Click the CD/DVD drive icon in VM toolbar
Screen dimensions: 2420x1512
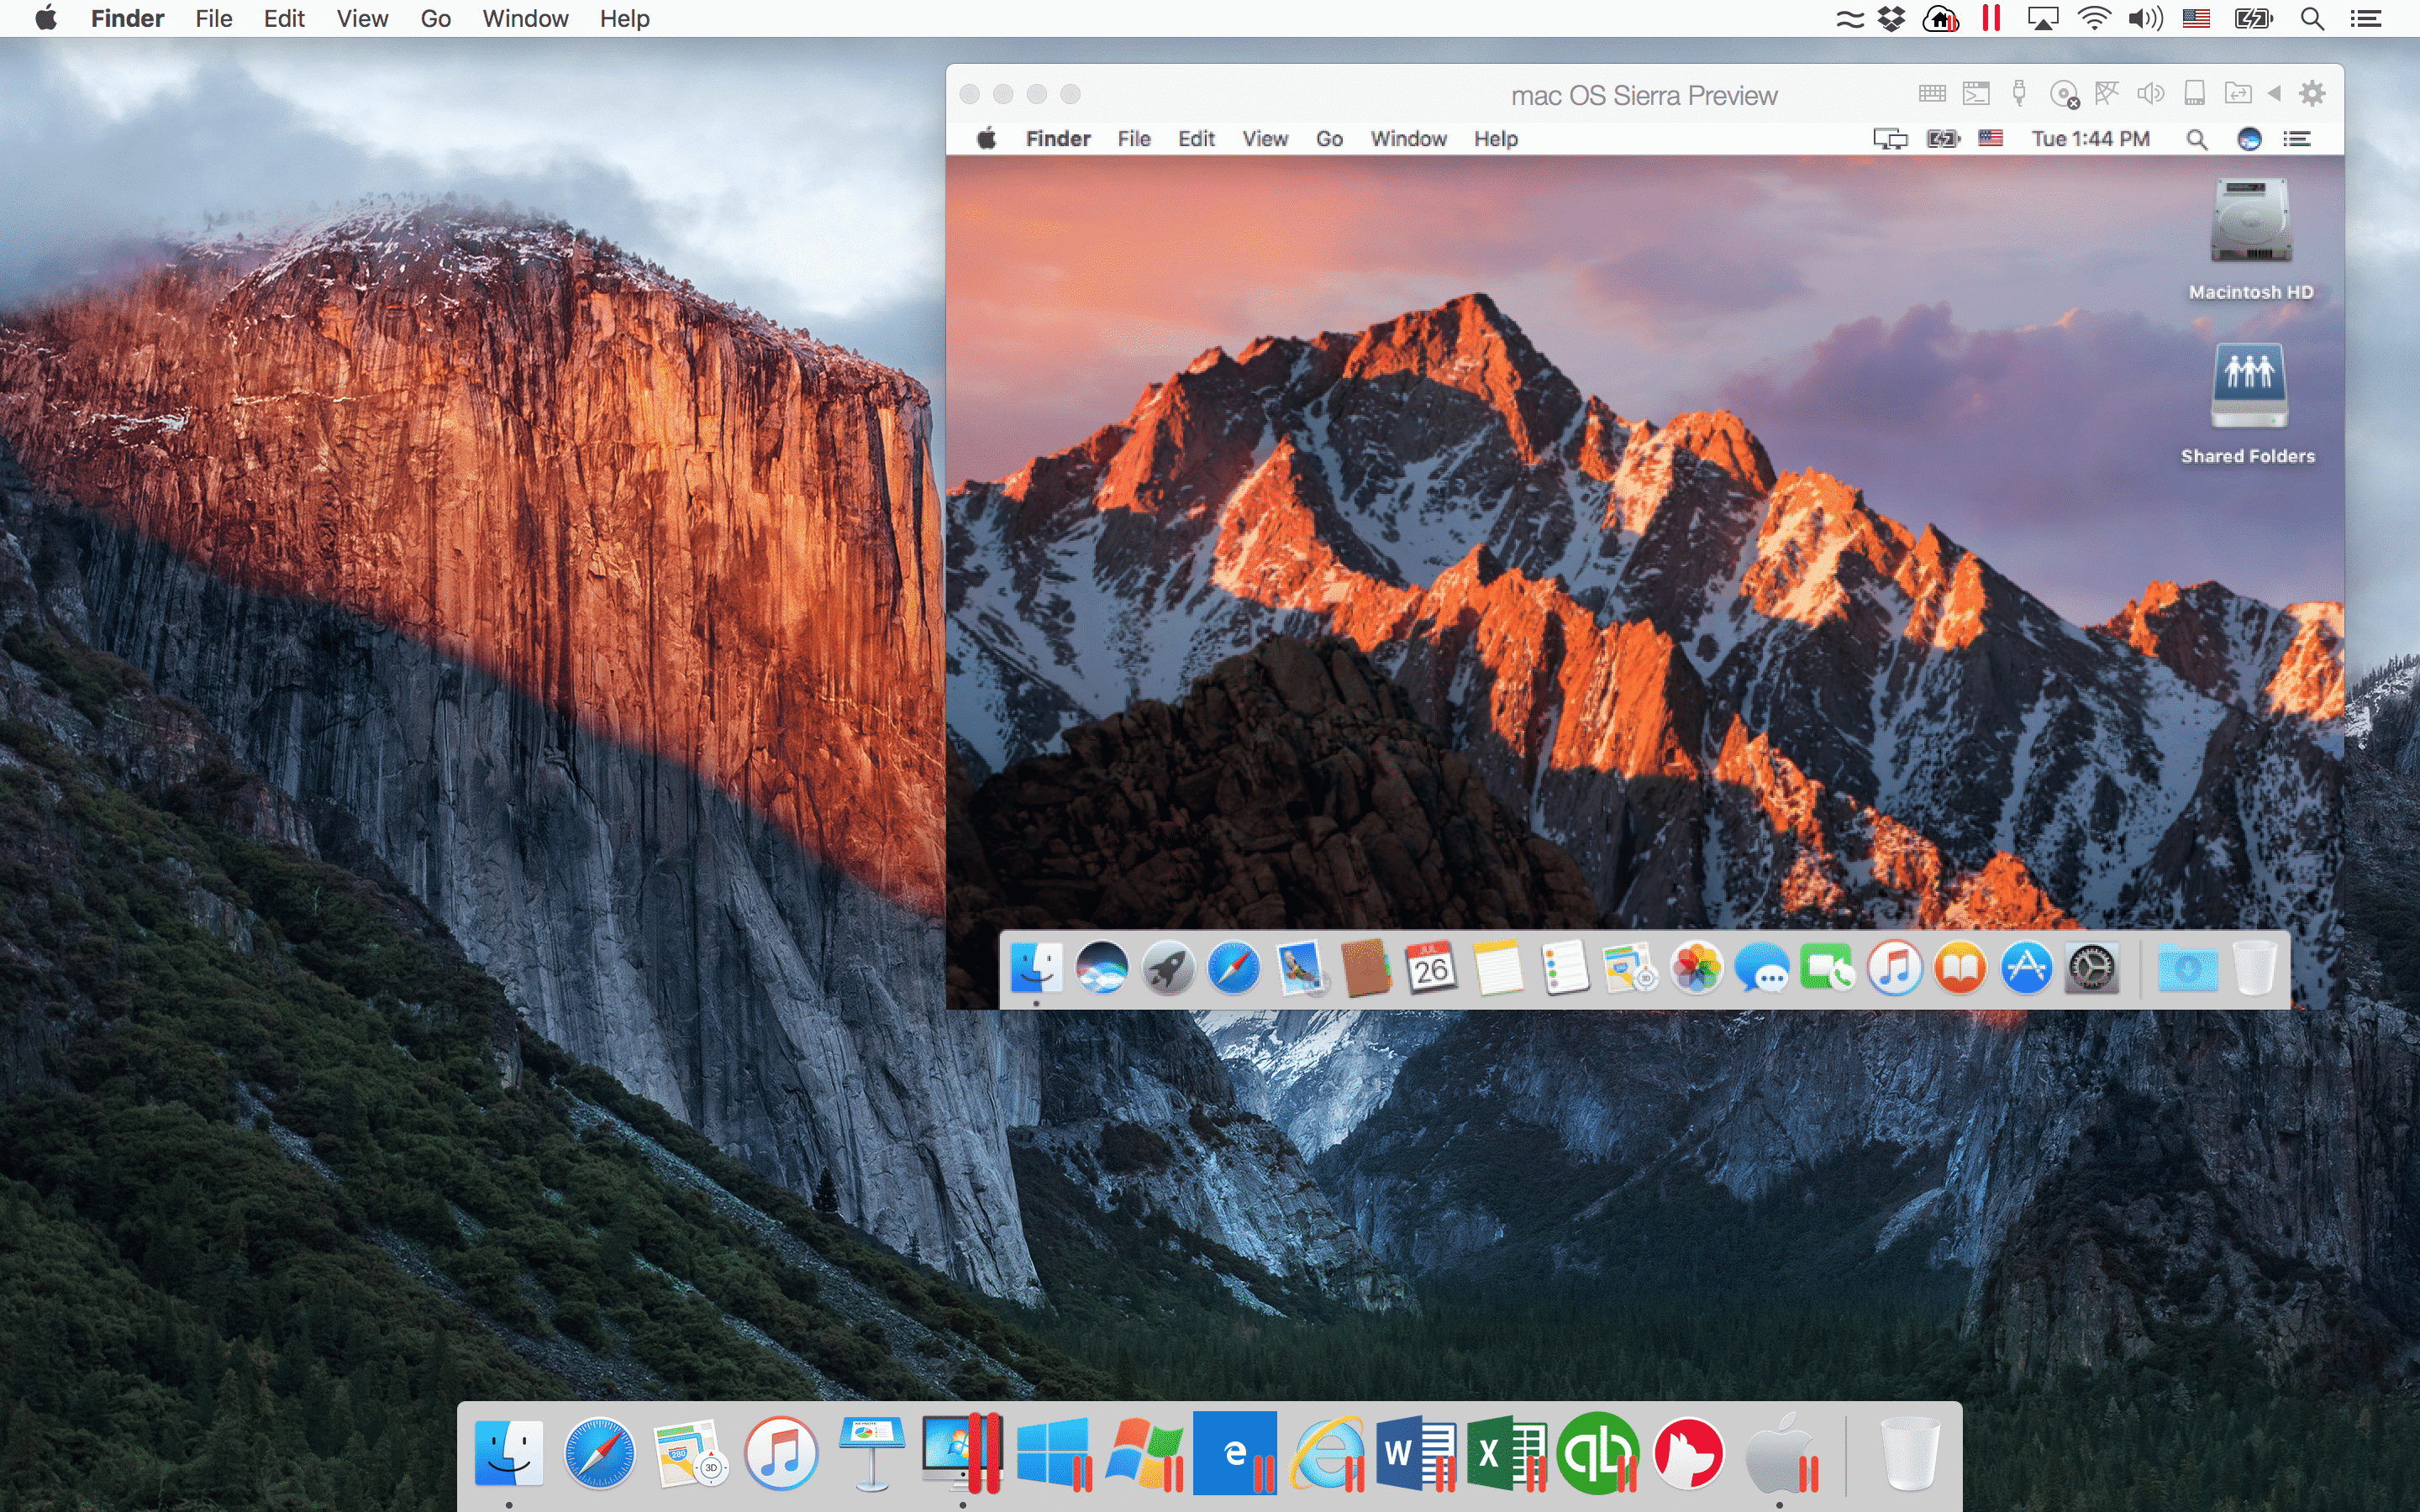[x=2063, y=94]
